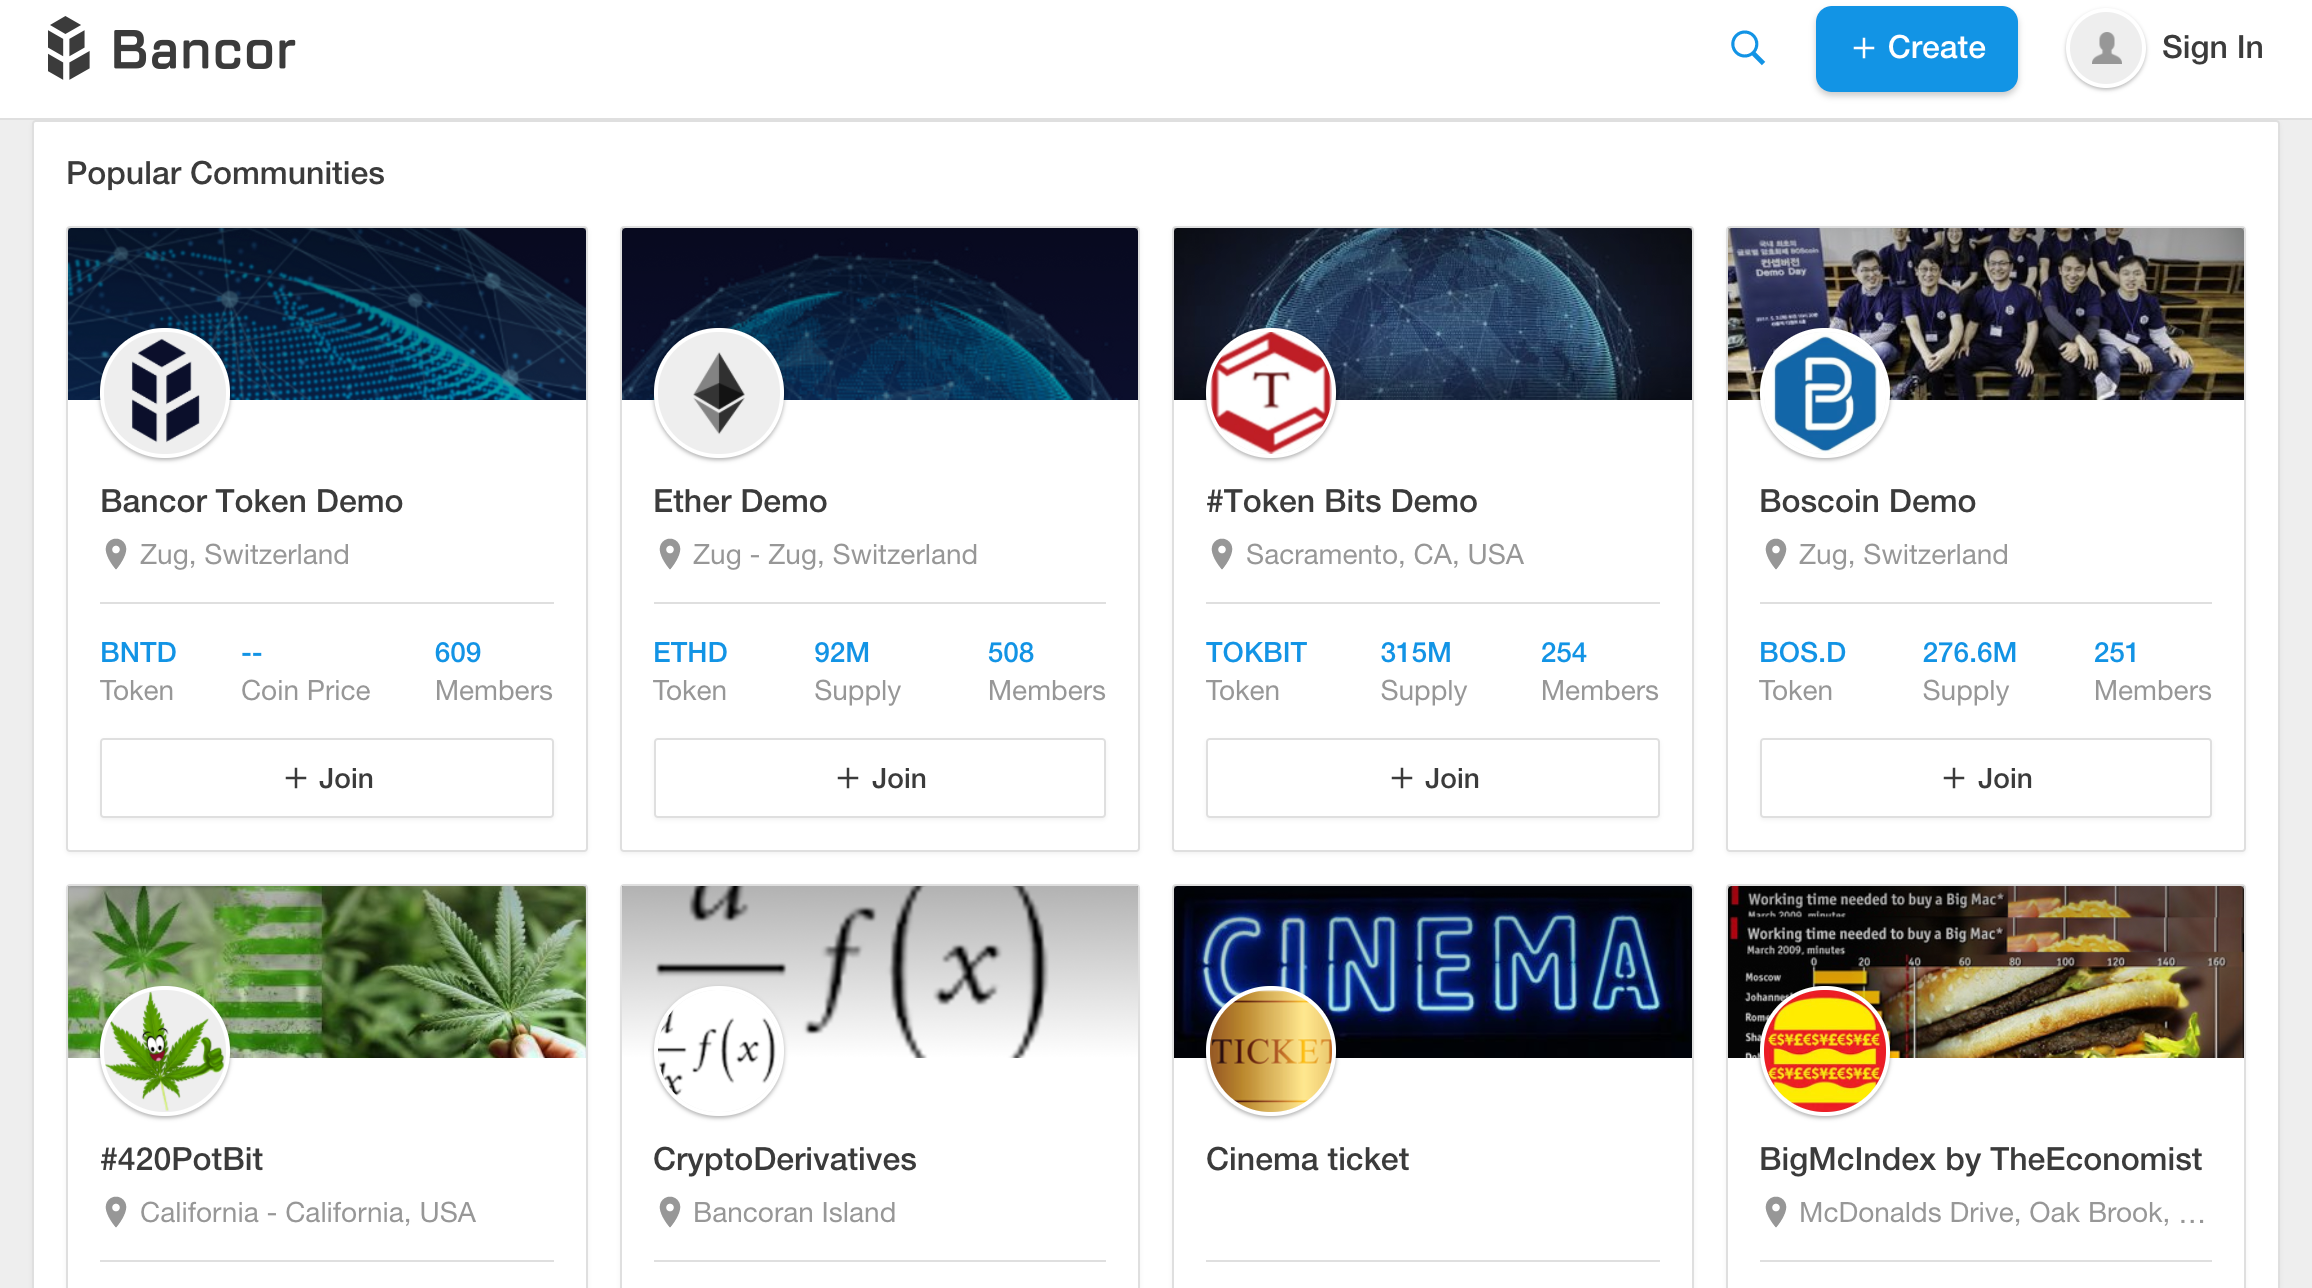
Task: Open the Cinema ticket title
Action: tap(1307, 1159)
